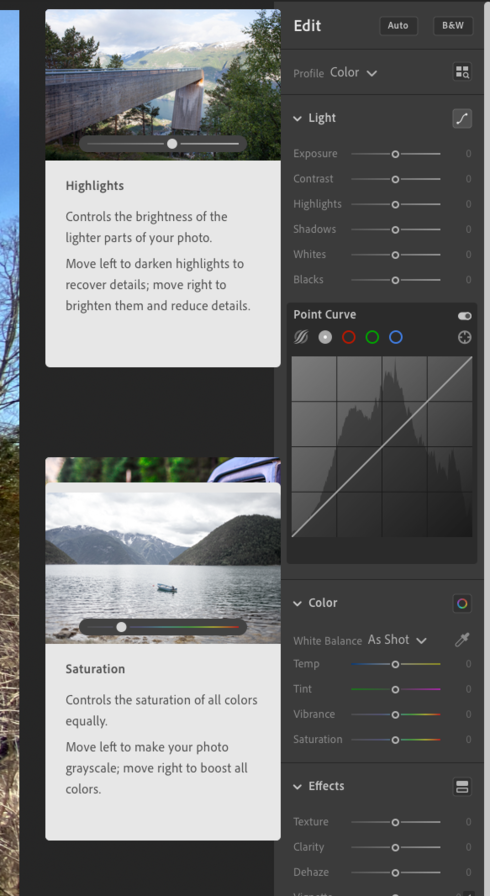Image resolution: width=490 pixels, height=896 pixels.
Task: Open the color mixer wheel icon
Action: pos(462,603)
